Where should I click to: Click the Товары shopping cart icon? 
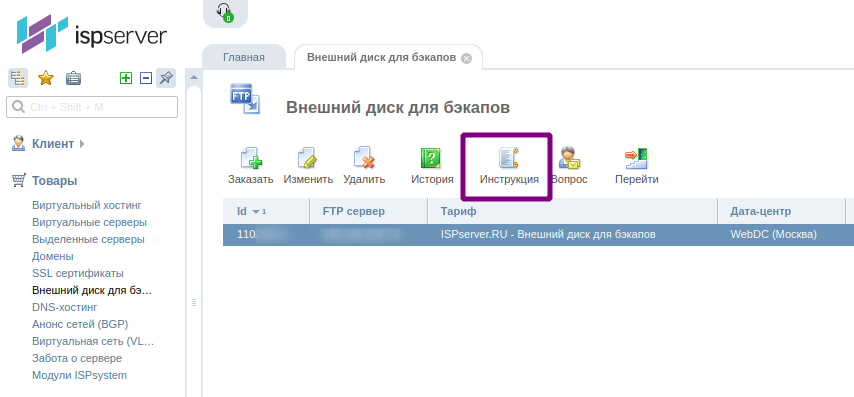point(19,180)
